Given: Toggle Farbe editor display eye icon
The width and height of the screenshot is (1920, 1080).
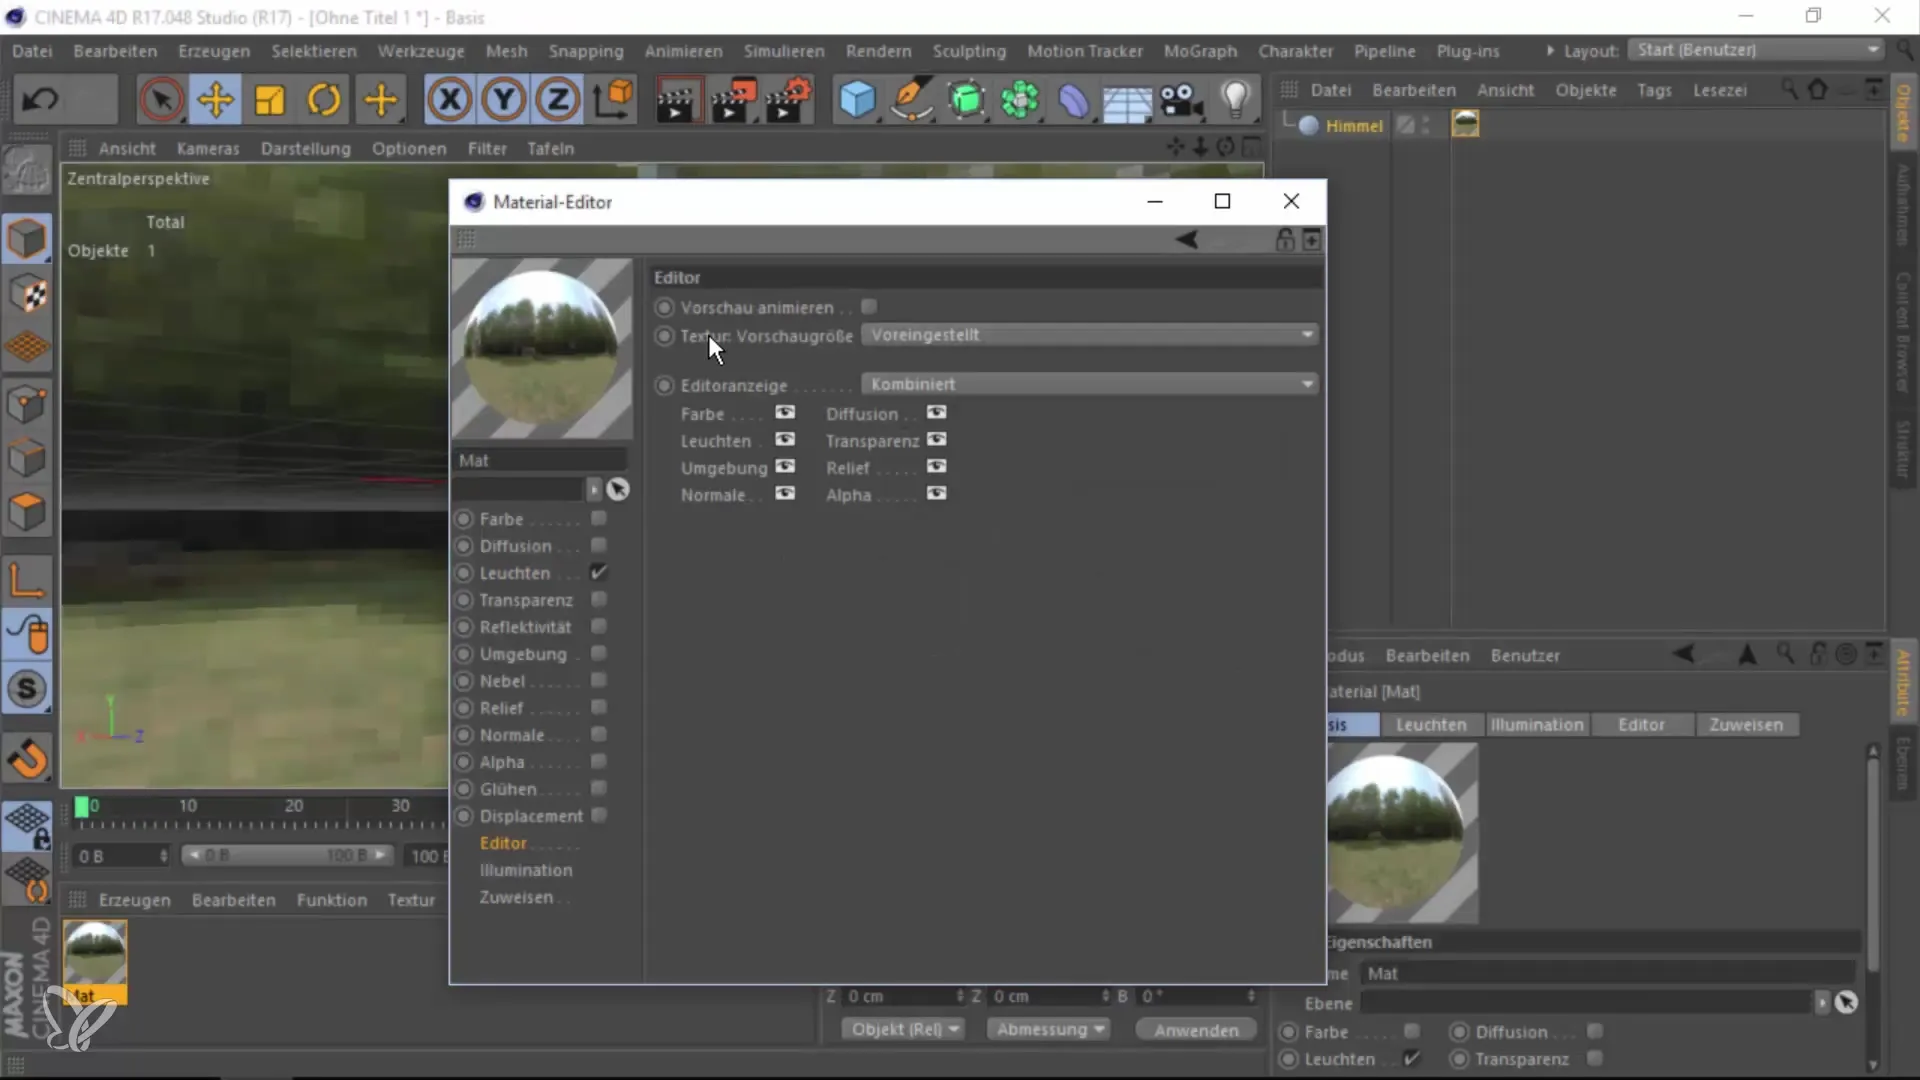Looking at the screenshot, I should pyautogui.click(x=785, y=413).
